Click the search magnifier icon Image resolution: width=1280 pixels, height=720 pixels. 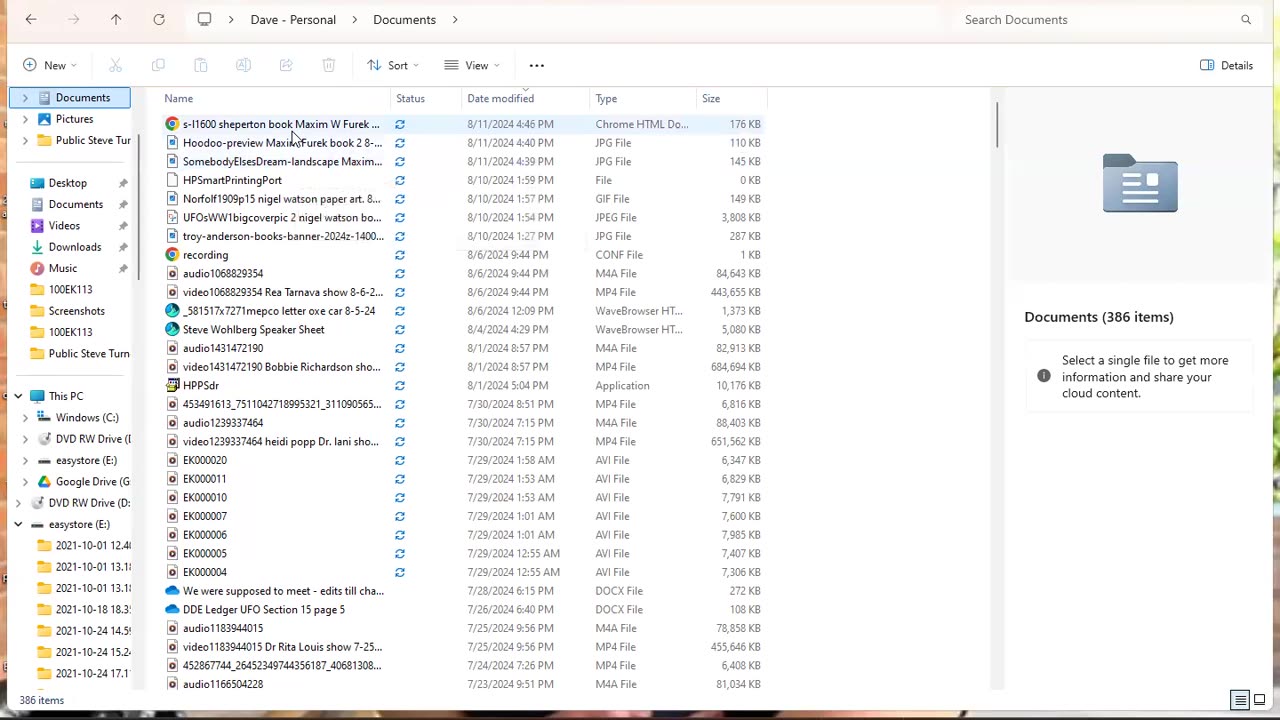1246,20
